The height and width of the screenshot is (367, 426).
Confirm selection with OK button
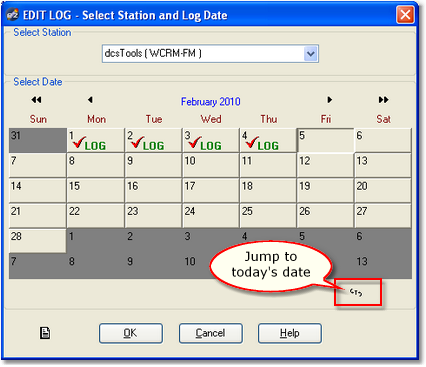coord(131,333)
